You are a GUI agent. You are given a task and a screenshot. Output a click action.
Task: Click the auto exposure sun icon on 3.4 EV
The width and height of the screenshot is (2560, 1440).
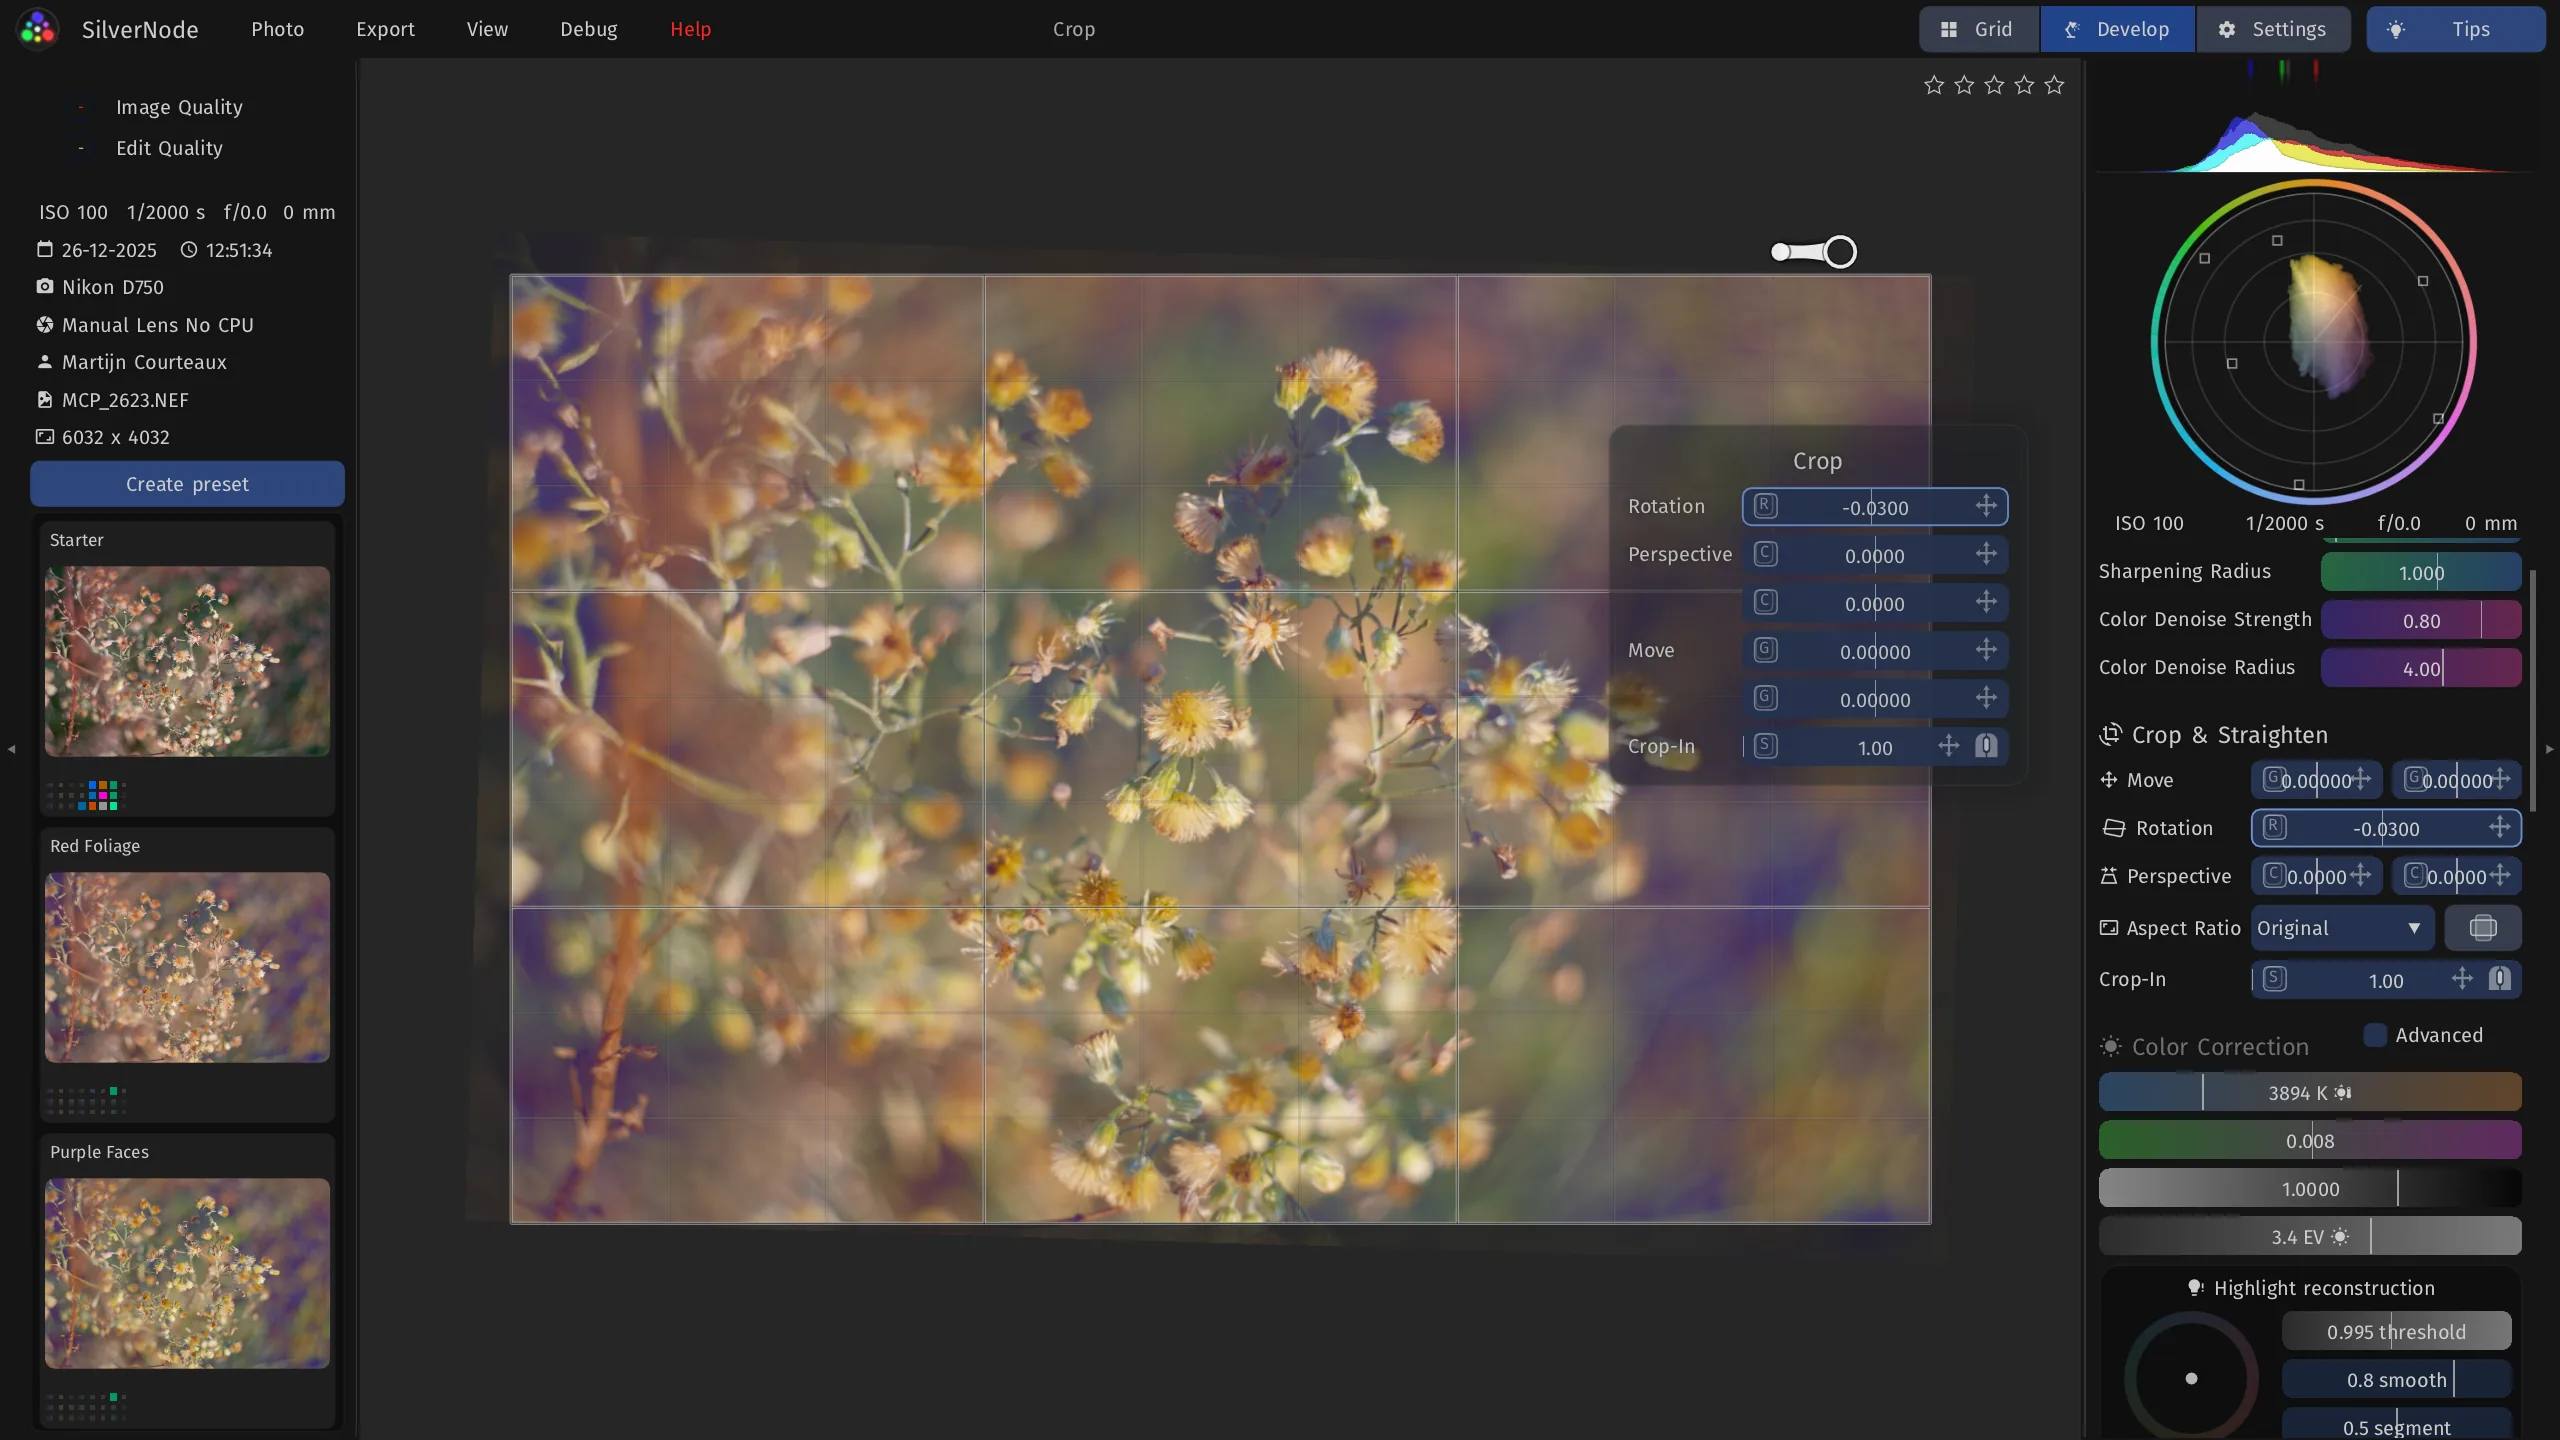coord(2339,1237)
